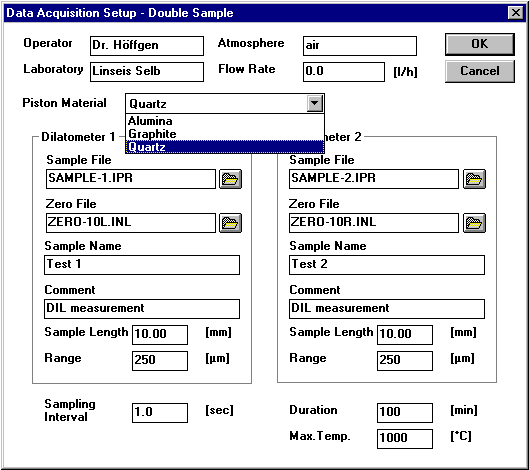
Task: Focus the Atmosphere field containing air
Action: 360,46
